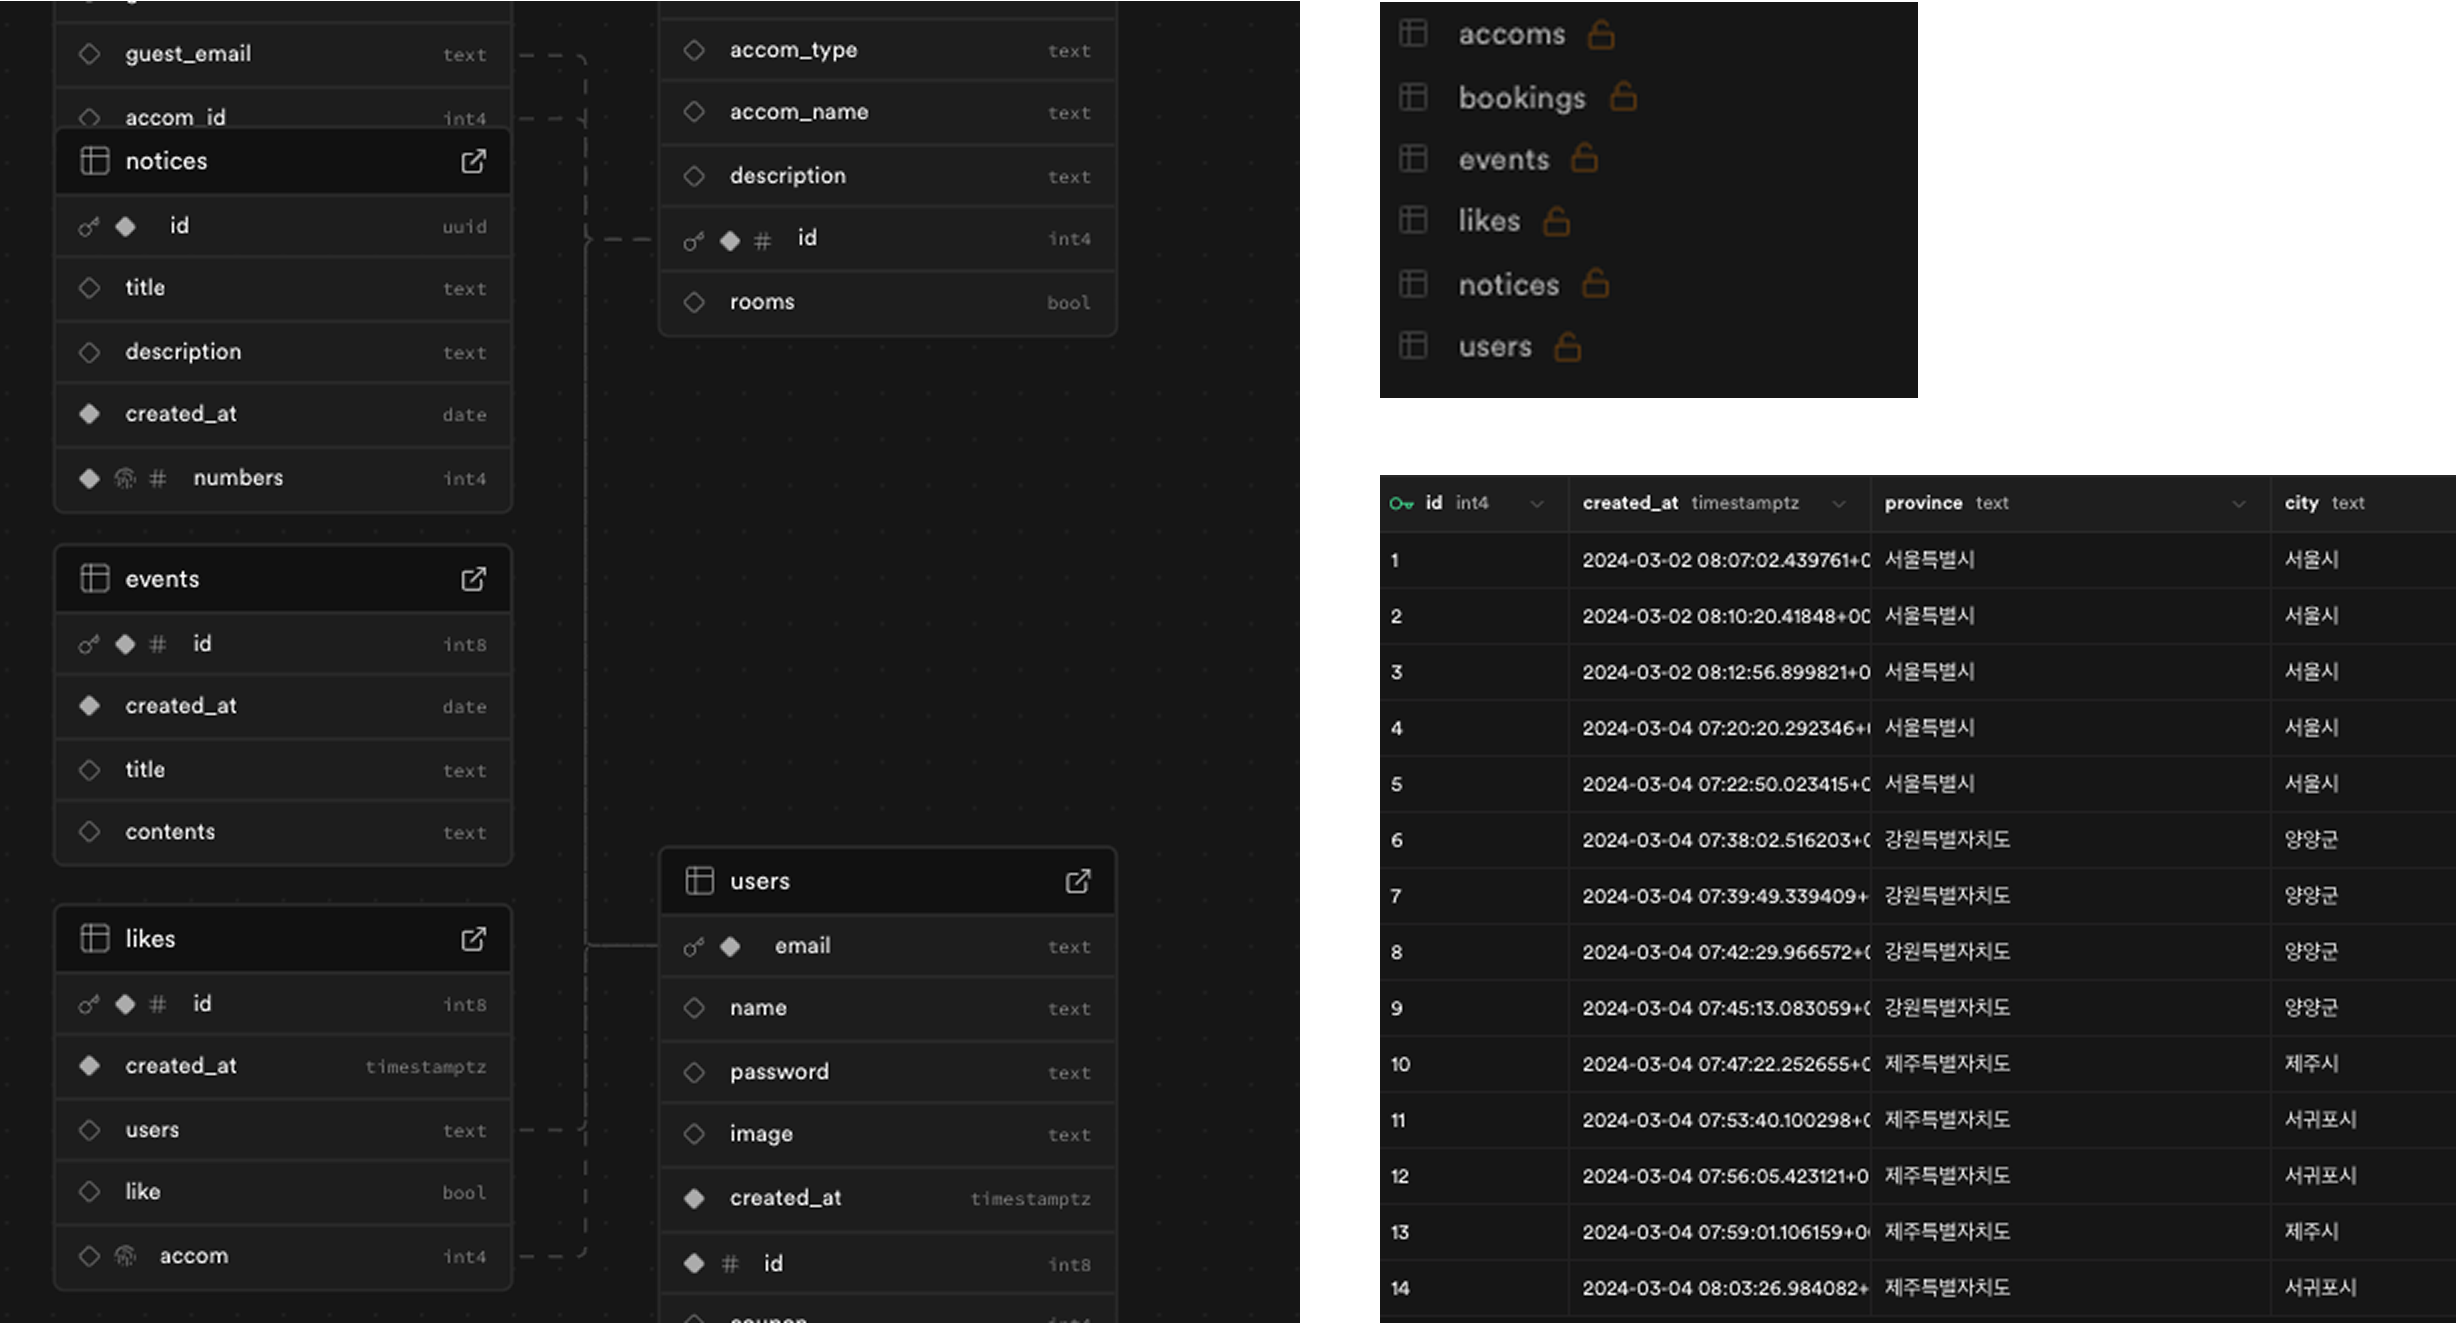Open users table via external link icon
2456x1323 pixels.
(x=1077, y=881)
